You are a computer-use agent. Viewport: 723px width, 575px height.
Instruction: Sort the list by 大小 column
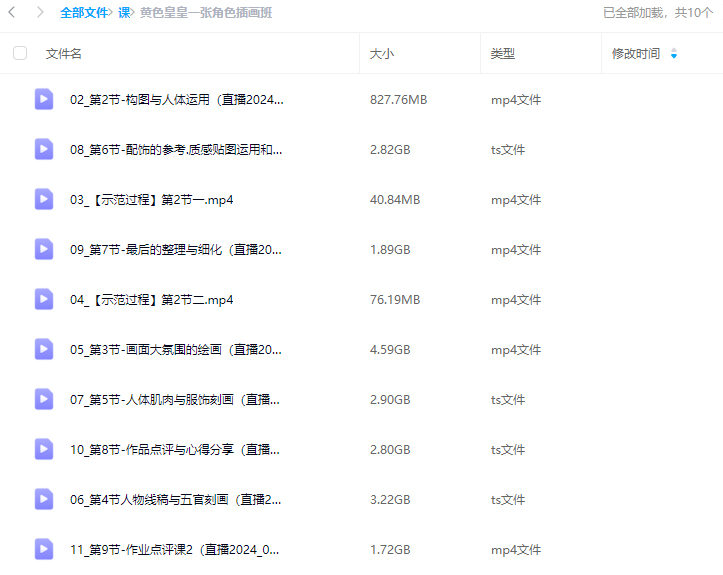381,54
